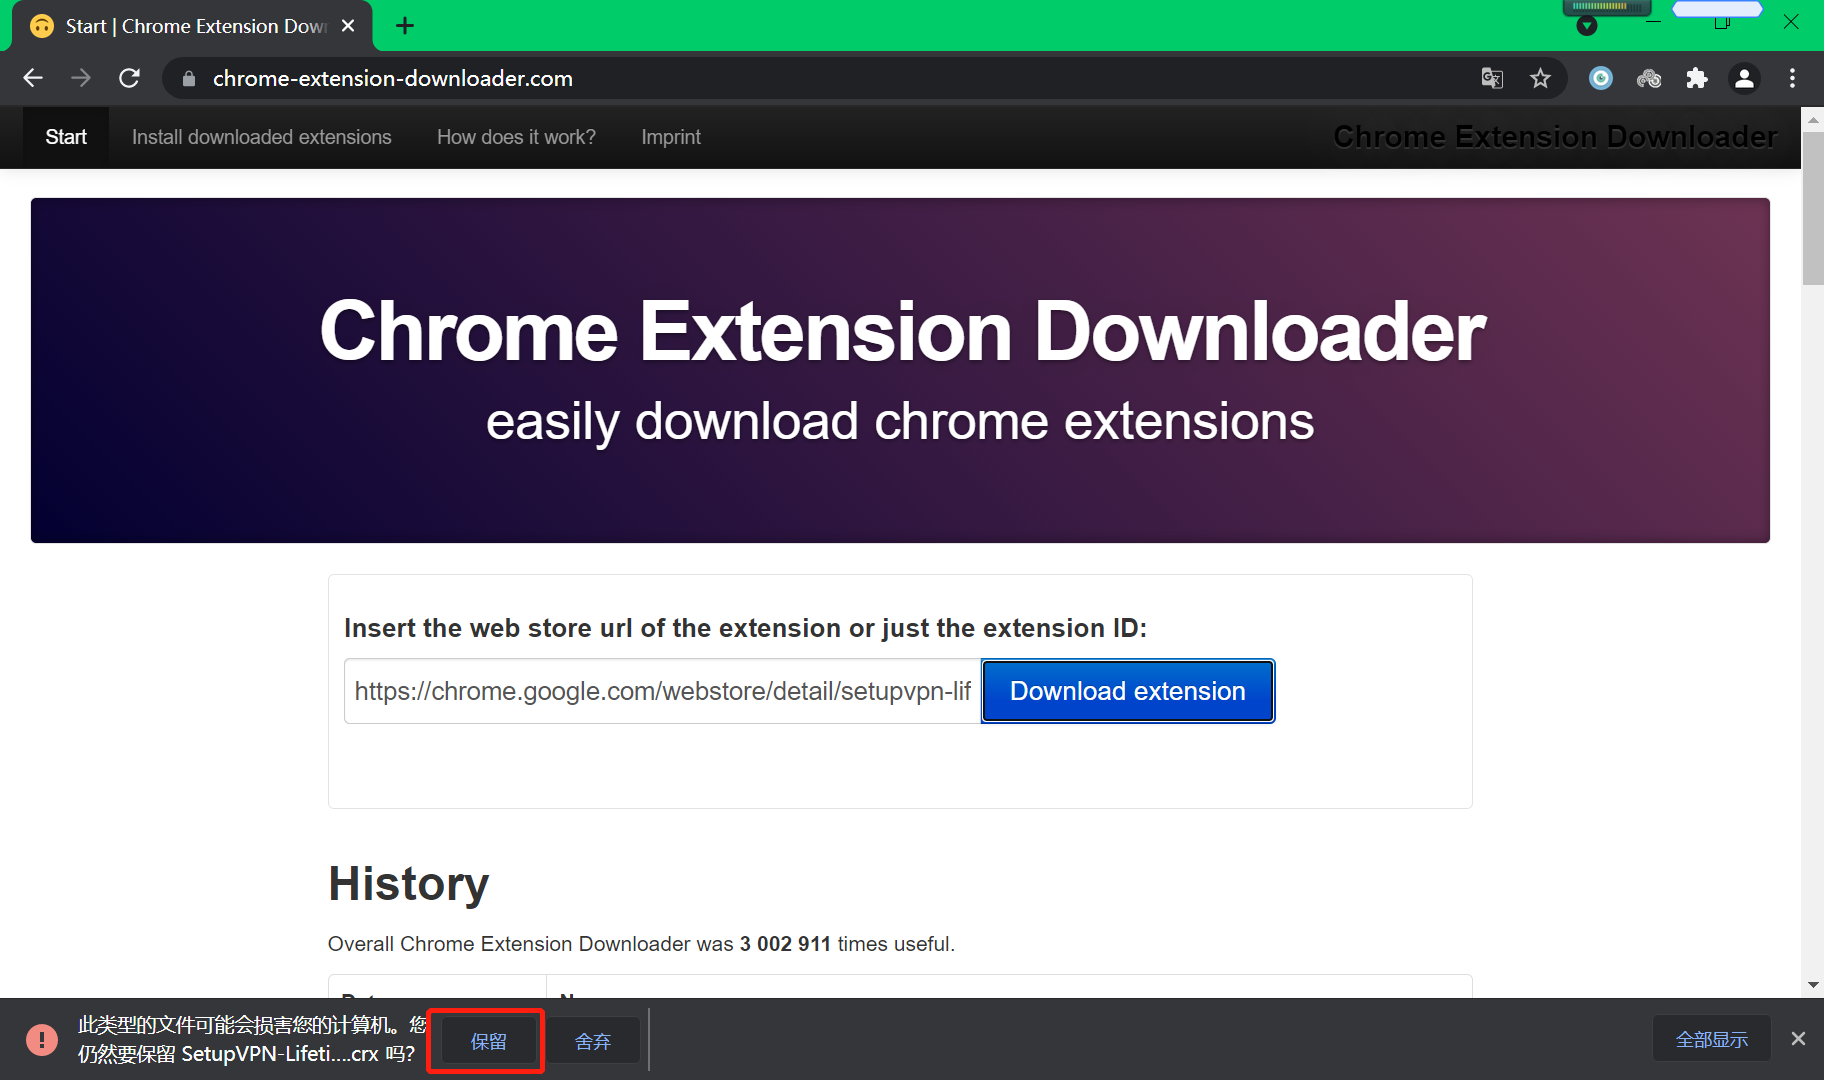The height and width of the screenshot is (1080, 1824).
Task: Click the browser forward arrow
Action: tap(81, 78)
